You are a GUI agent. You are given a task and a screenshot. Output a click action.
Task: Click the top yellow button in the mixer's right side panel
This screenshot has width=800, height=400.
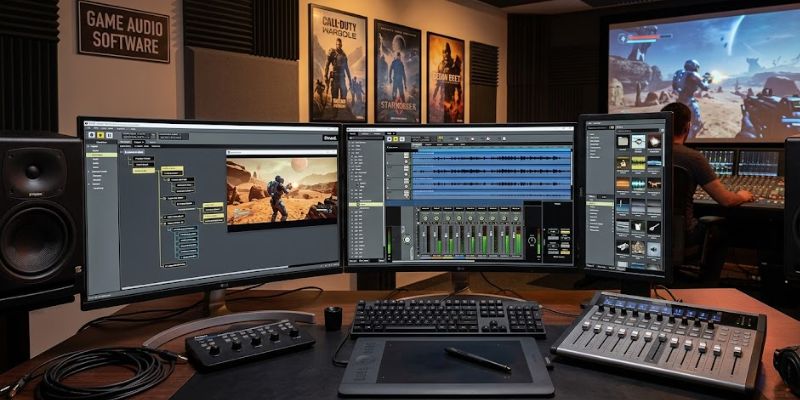pyautogui.click(x=565, y=232)
